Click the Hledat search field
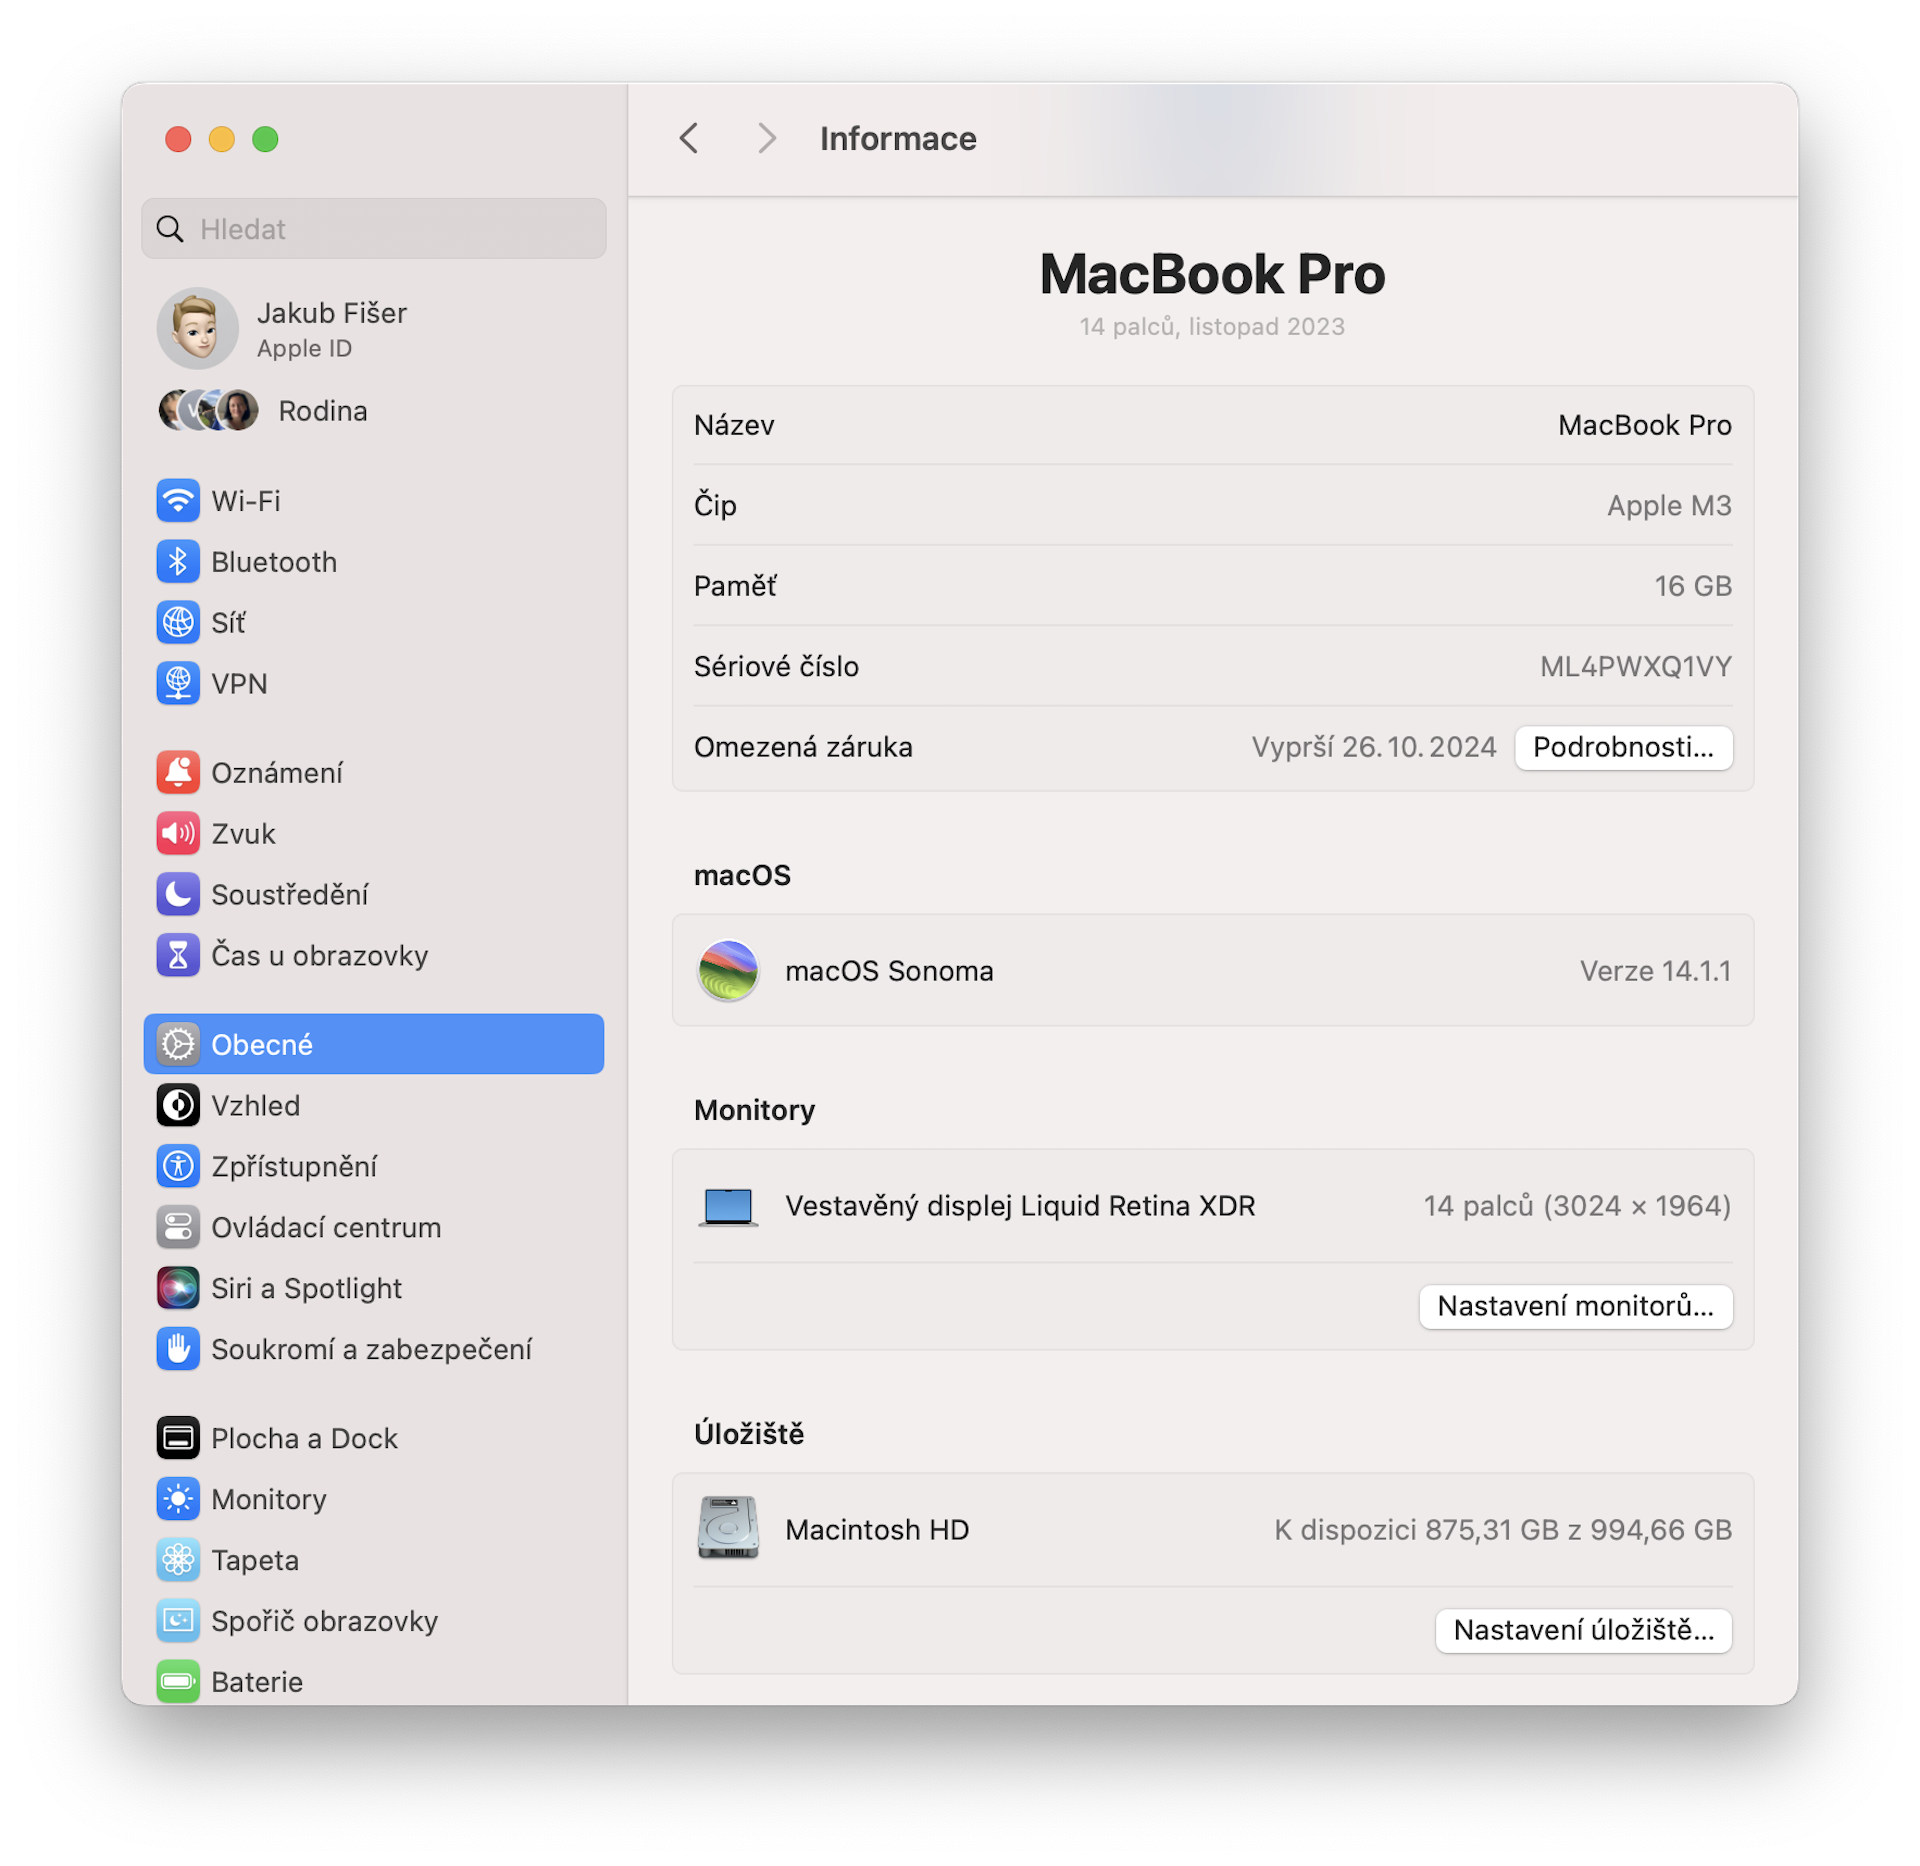Image resolution: width=1920 pixels, height=1866 pixels. click(x=374, y=229)
